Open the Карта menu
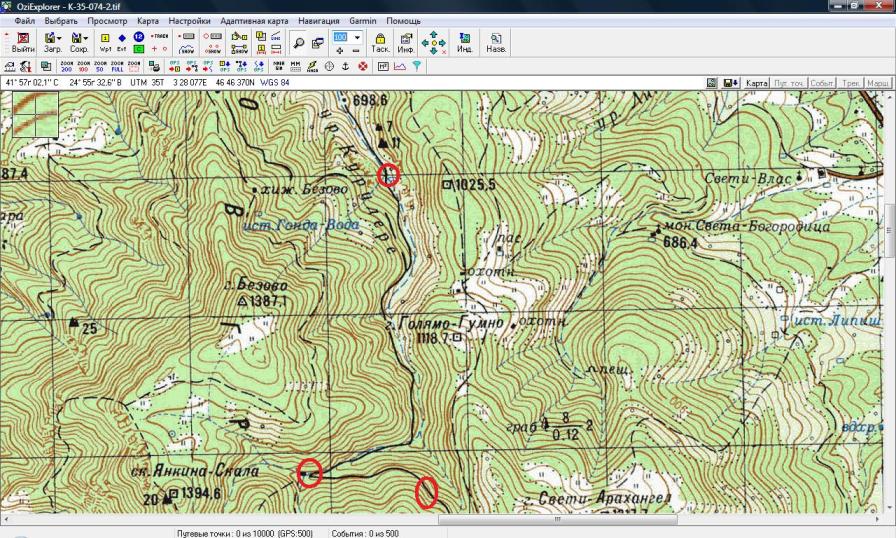Viewport: 896px width, 538px height. 148,20
